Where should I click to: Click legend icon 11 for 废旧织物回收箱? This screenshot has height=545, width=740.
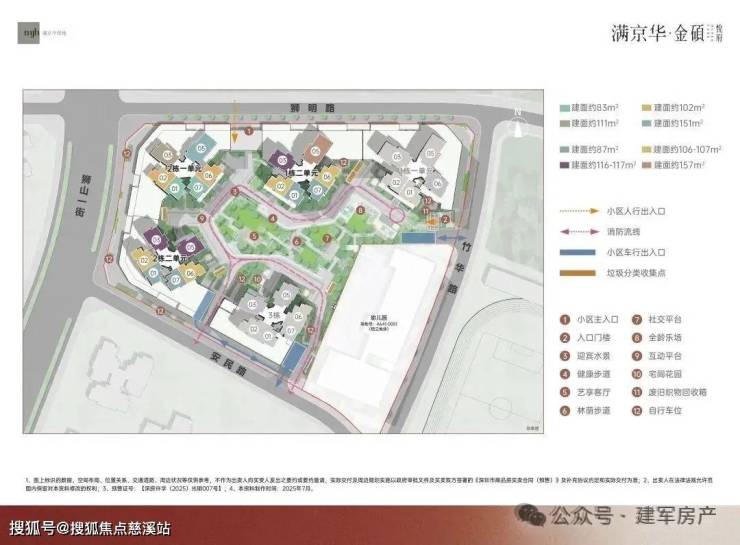(637, 392)
